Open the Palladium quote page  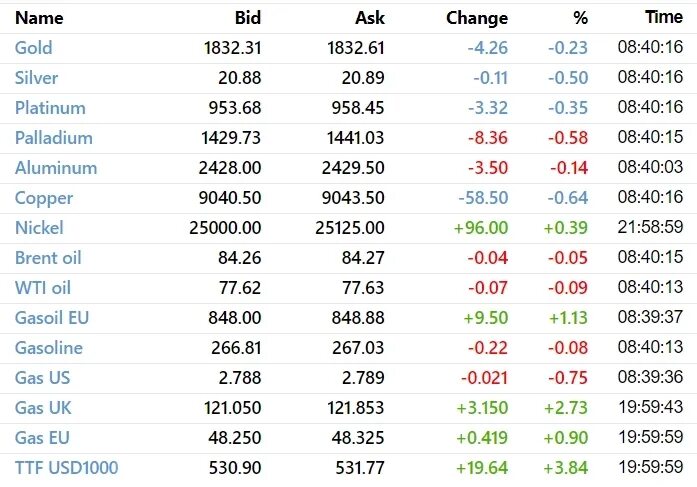[54, 138]
